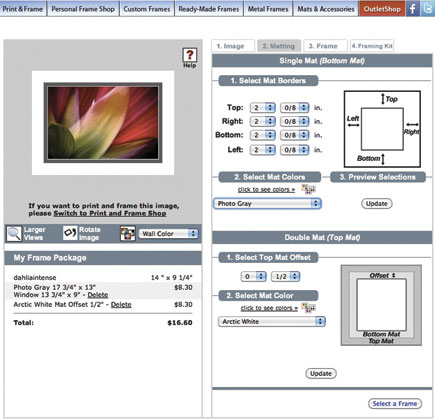The height and width of the screenshot is (419, 435).
Task: Open the Left border 0/8 fraction dropdown
Action: [295, 150]
